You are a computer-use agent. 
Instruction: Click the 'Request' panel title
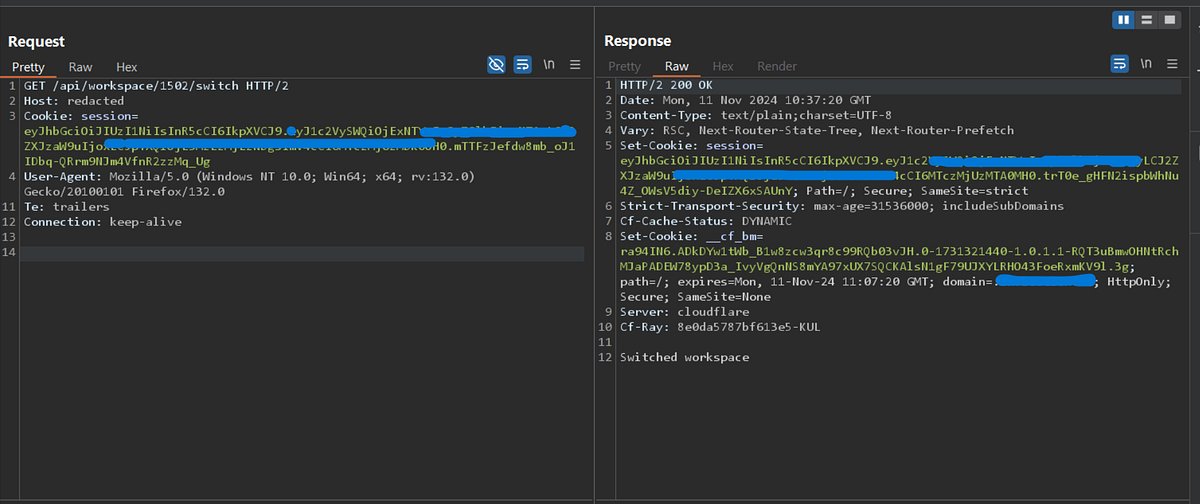point(36,41)
